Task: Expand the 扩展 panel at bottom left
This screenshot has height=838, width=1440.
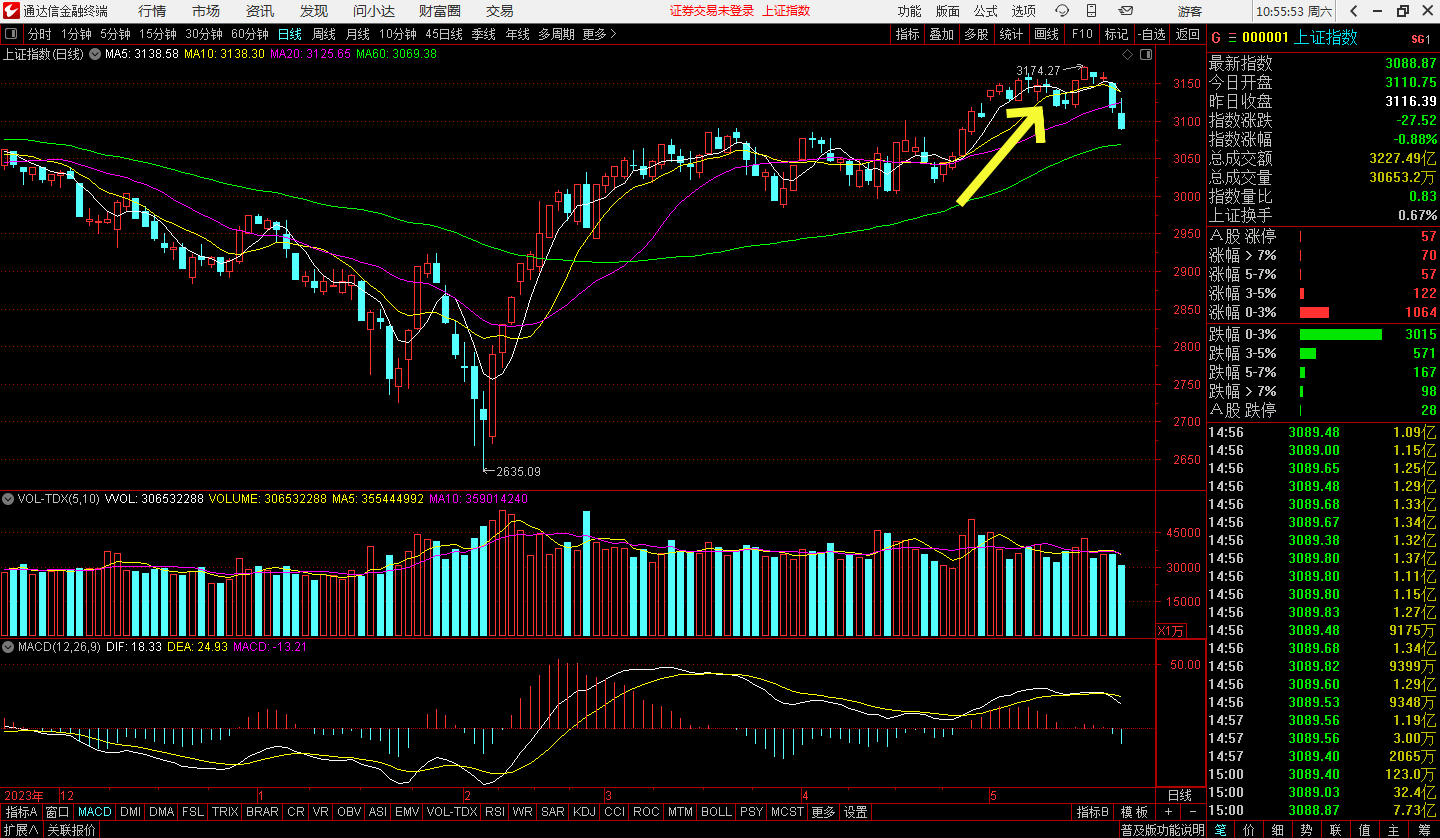Action: (20, 830)
